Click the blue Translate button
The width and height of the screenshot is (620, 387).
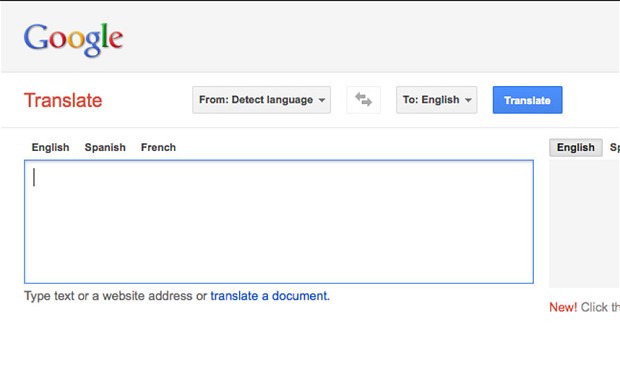point(527,100)
